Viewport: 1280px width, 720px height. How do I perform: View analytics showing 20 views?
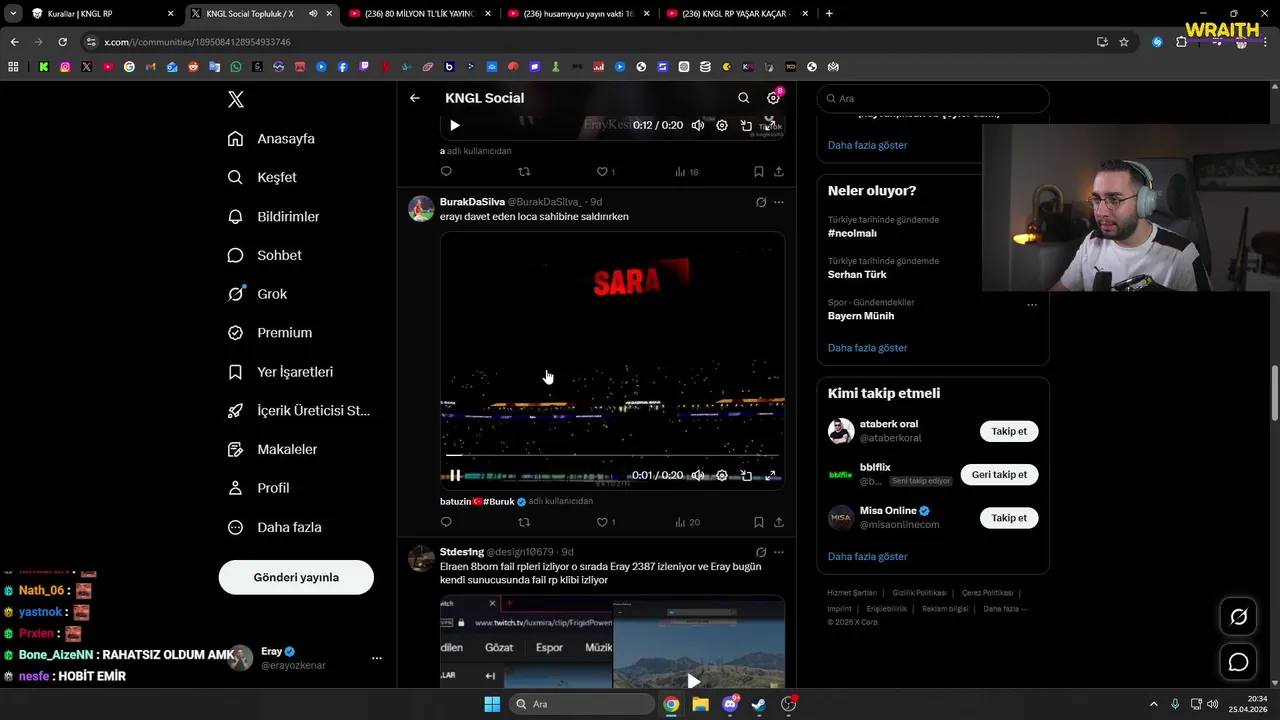pyautogui.click(x=687, y=522)
